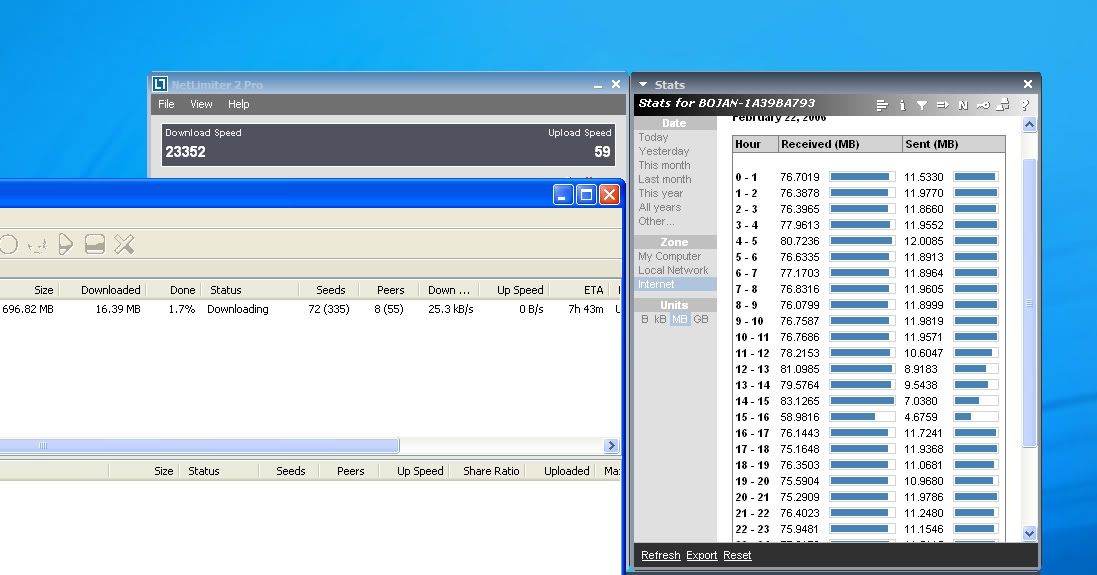Image resolution: width=1097 pixels, height=575 pixels.
Task: Click the Refresh link in Stats
Action: (660, 555)
